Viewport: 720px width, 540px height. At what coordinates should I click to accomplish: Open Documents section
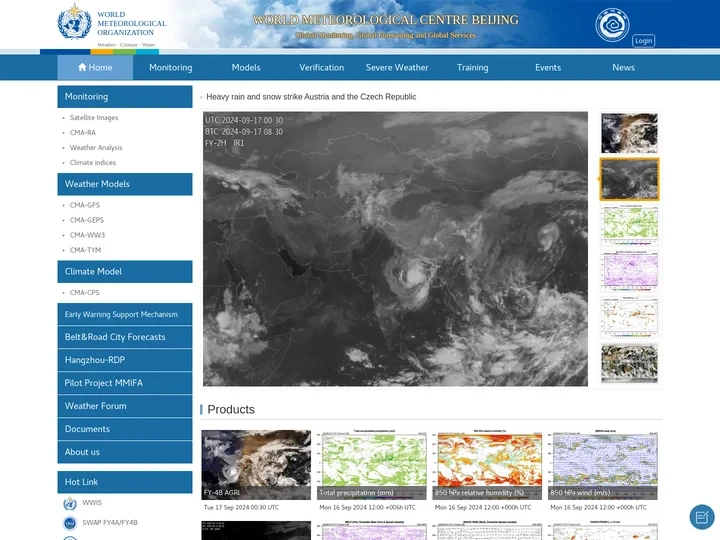[x=125, y=429]
